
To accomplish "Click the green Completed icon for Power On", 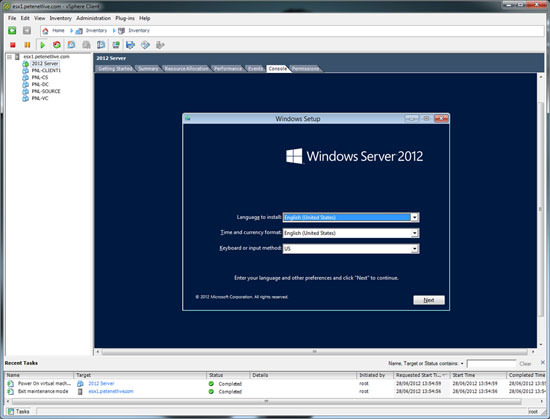I will tap(211, 384).
